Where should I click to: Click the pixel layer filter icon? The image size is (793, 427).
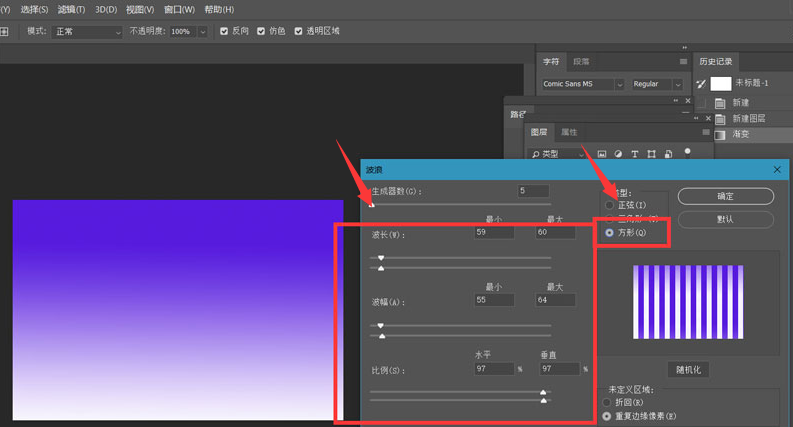pos(602,154)
